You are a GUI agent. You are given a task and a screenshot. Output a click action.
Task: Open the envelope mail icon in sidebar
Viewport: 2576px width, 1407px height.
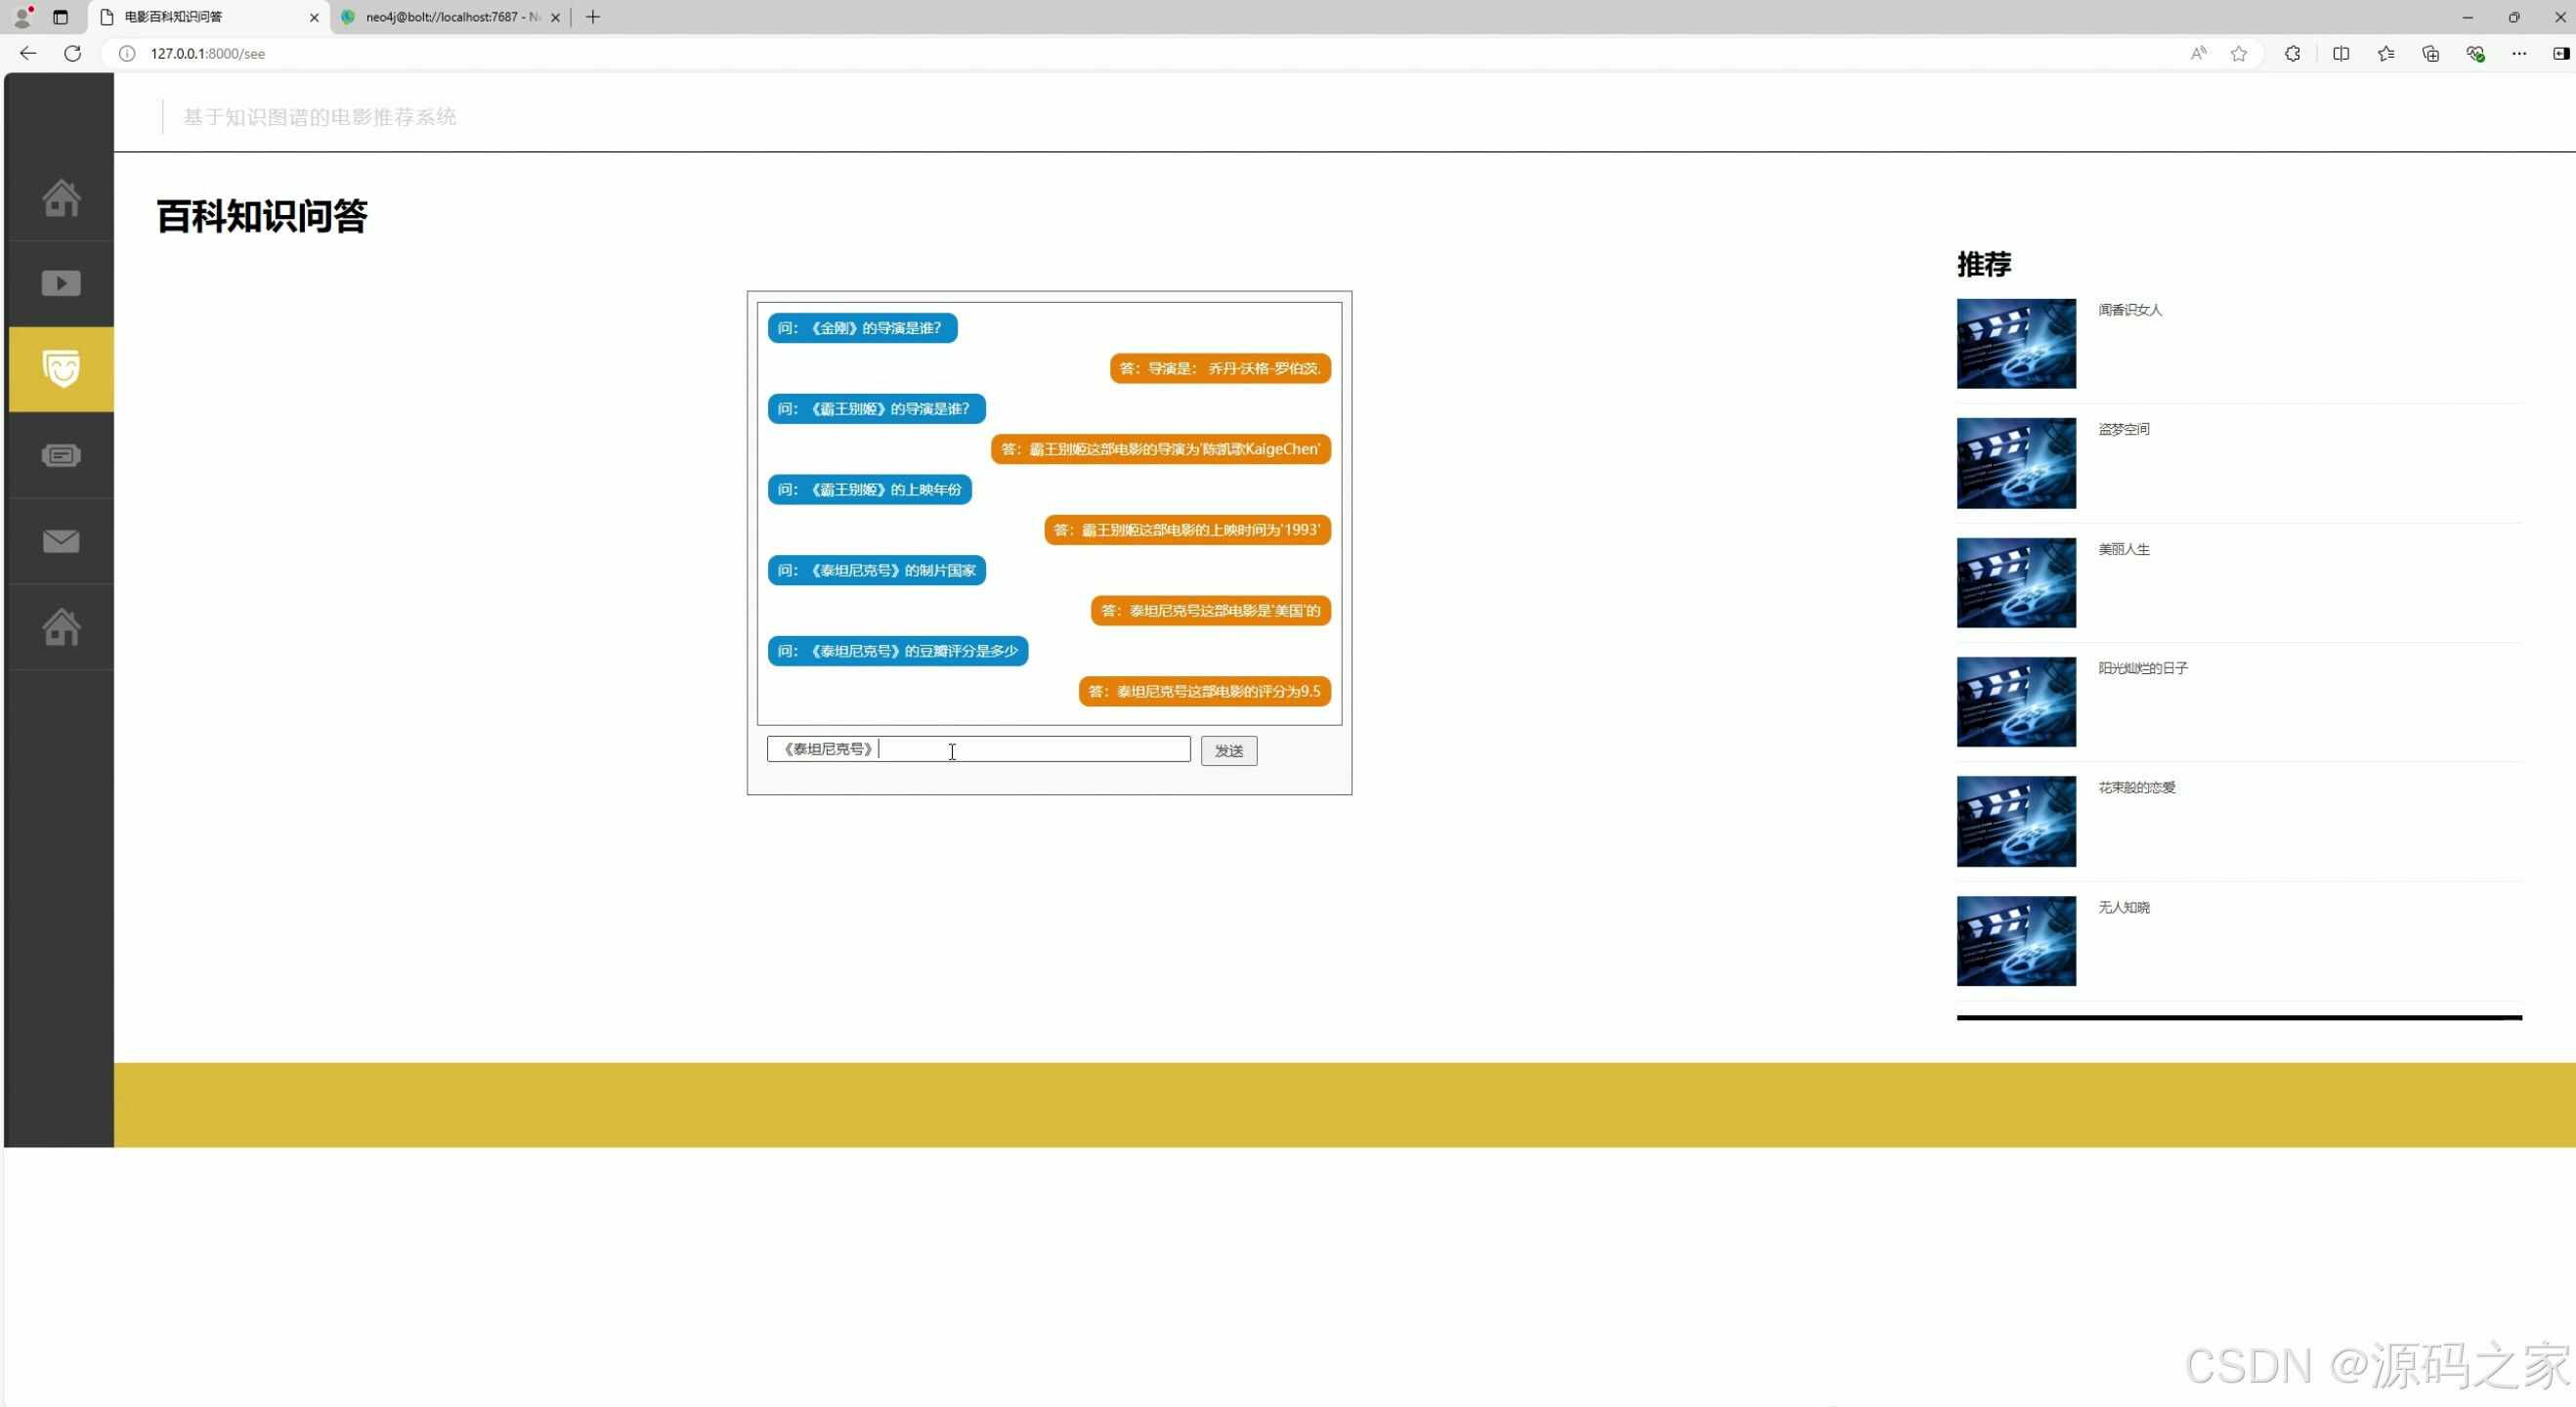[x=61, y=541]
